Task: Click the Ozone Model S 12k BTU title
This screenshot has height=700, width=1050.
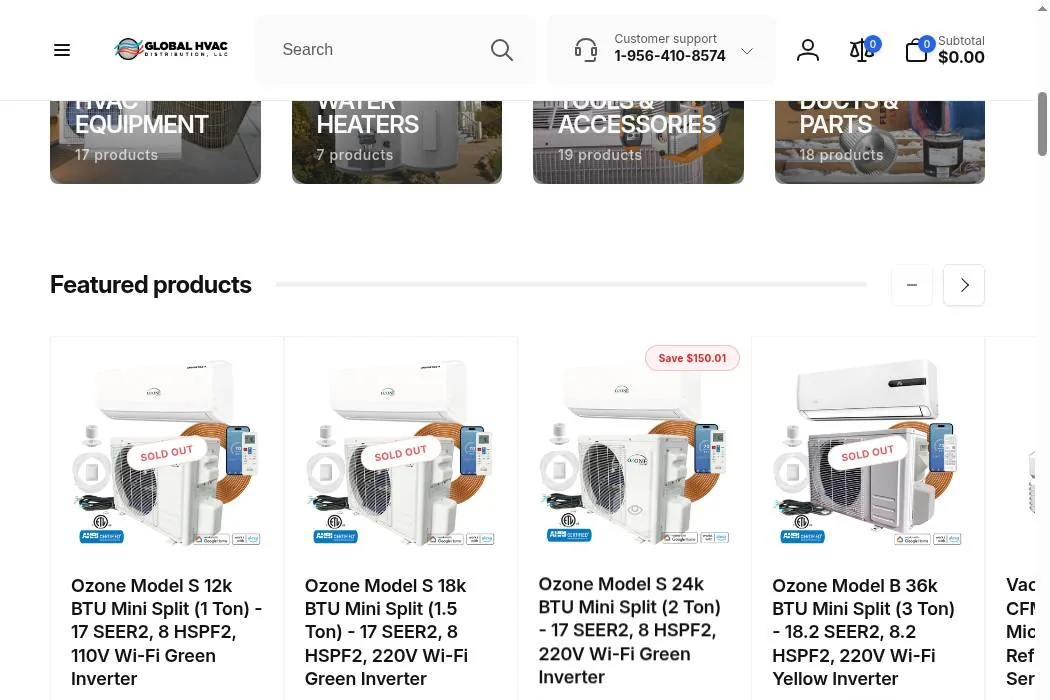Action: pyautogui.click(x=167, y=632)
